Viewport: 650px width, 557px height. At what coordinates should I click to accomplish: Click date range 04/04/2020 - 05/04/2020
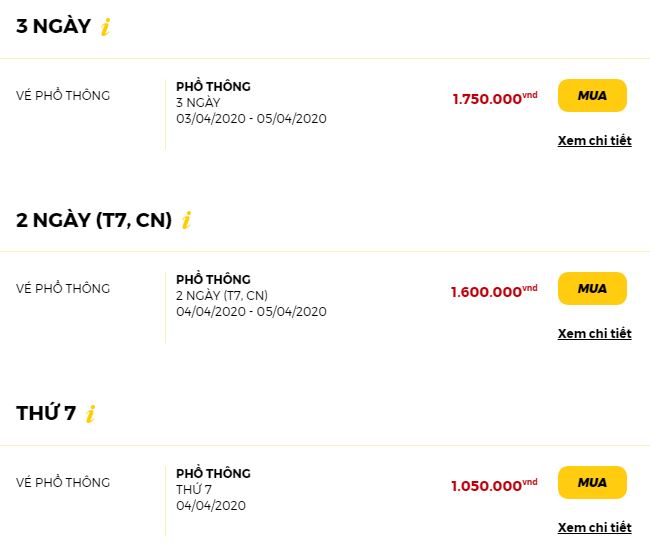point(251,312)
